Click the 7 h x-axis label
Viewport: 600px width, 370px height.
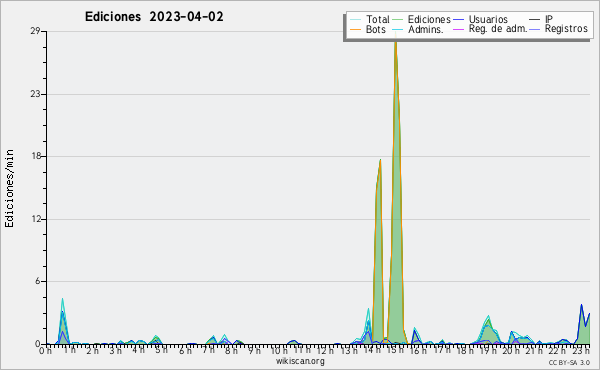click(209, 350)
